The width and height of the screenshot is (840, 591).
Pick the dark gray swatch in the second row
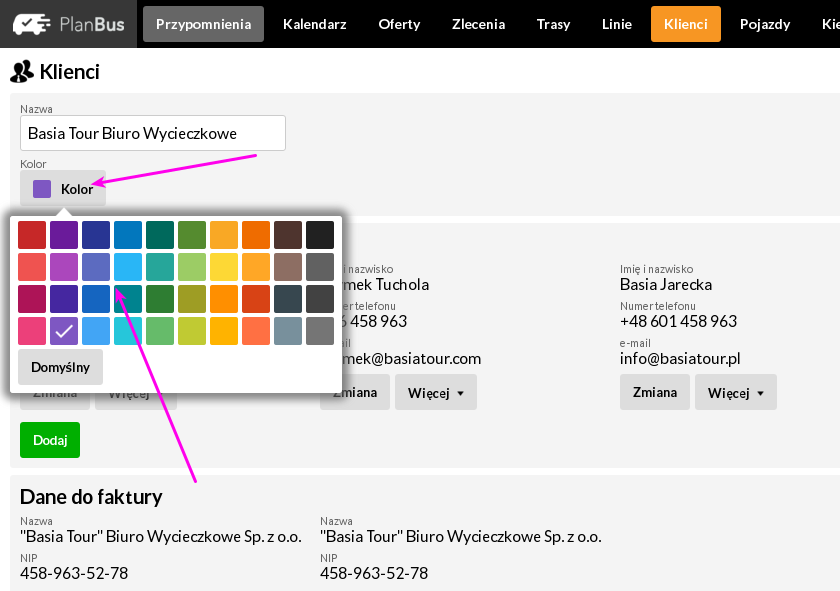pos(320,267)
